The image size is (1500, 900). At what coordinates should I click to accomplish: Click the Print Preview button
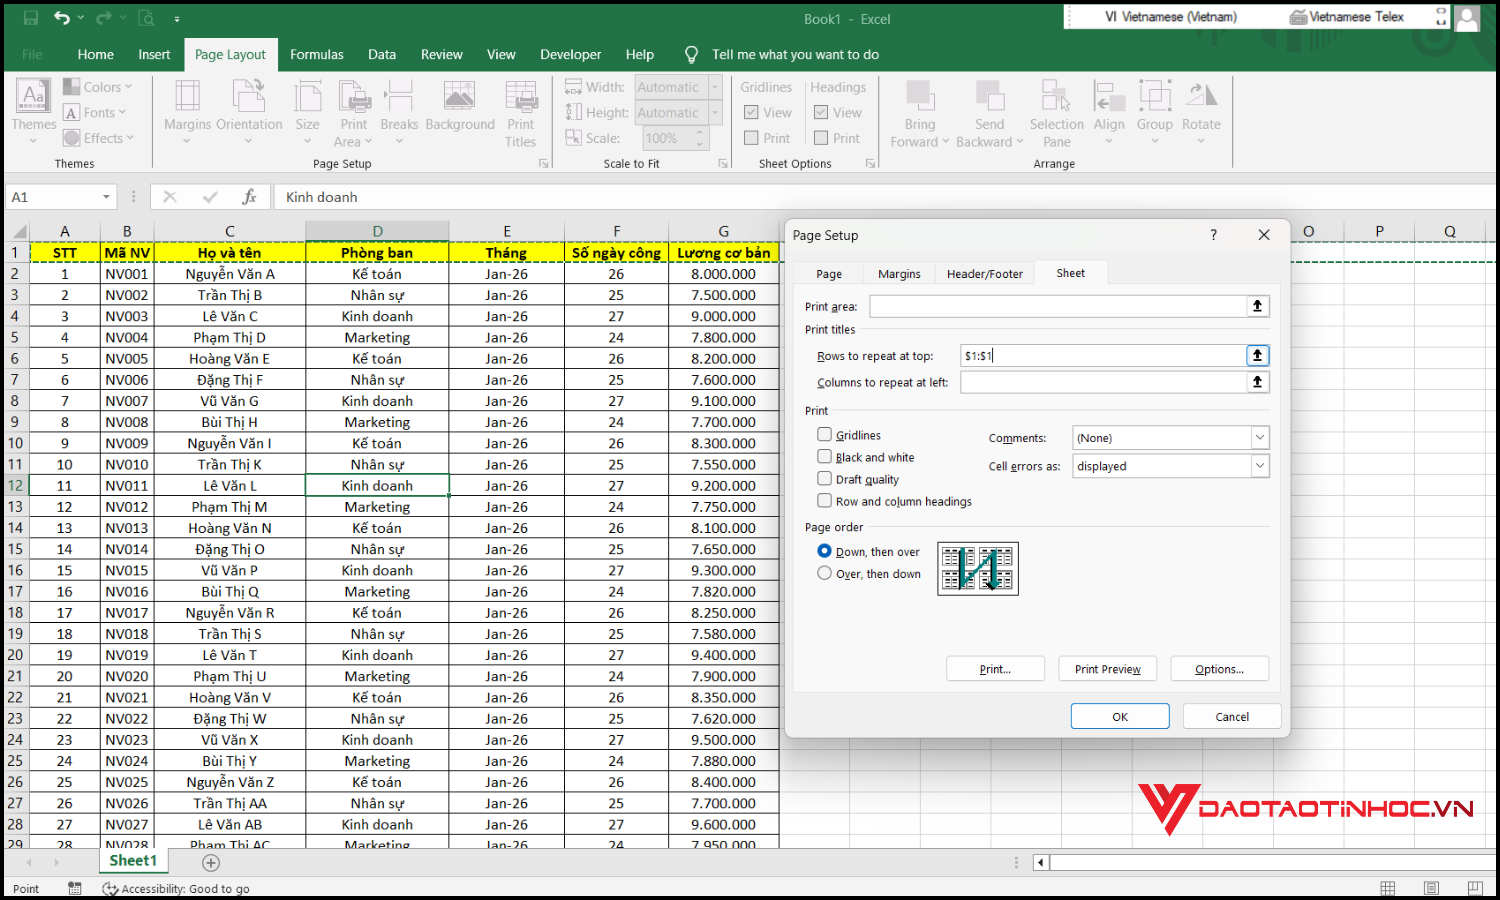1107,668
